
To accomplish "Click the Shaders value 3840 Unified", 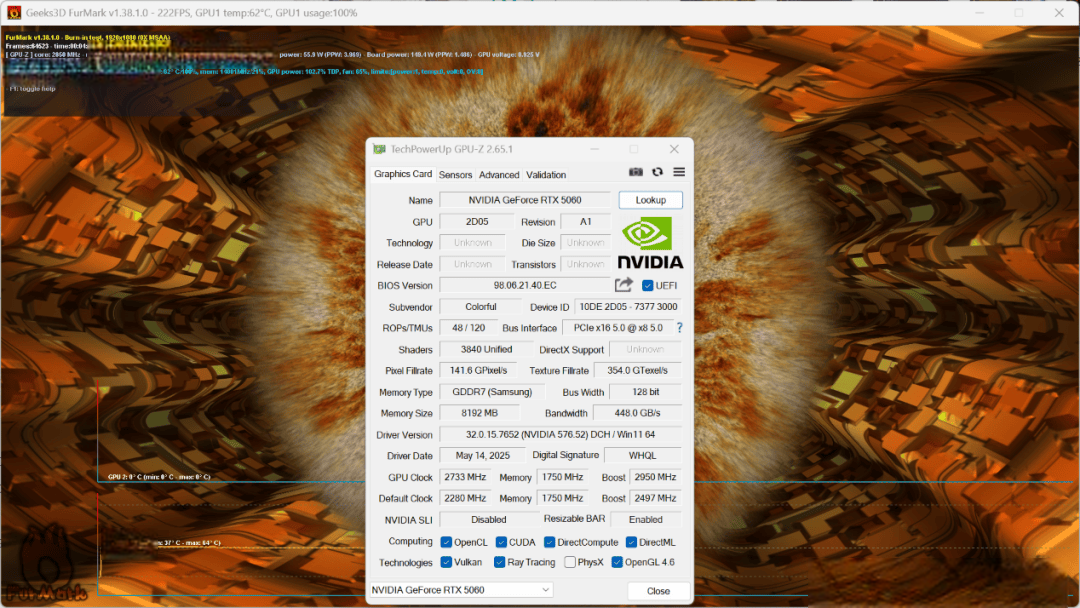I will [486, 350].
